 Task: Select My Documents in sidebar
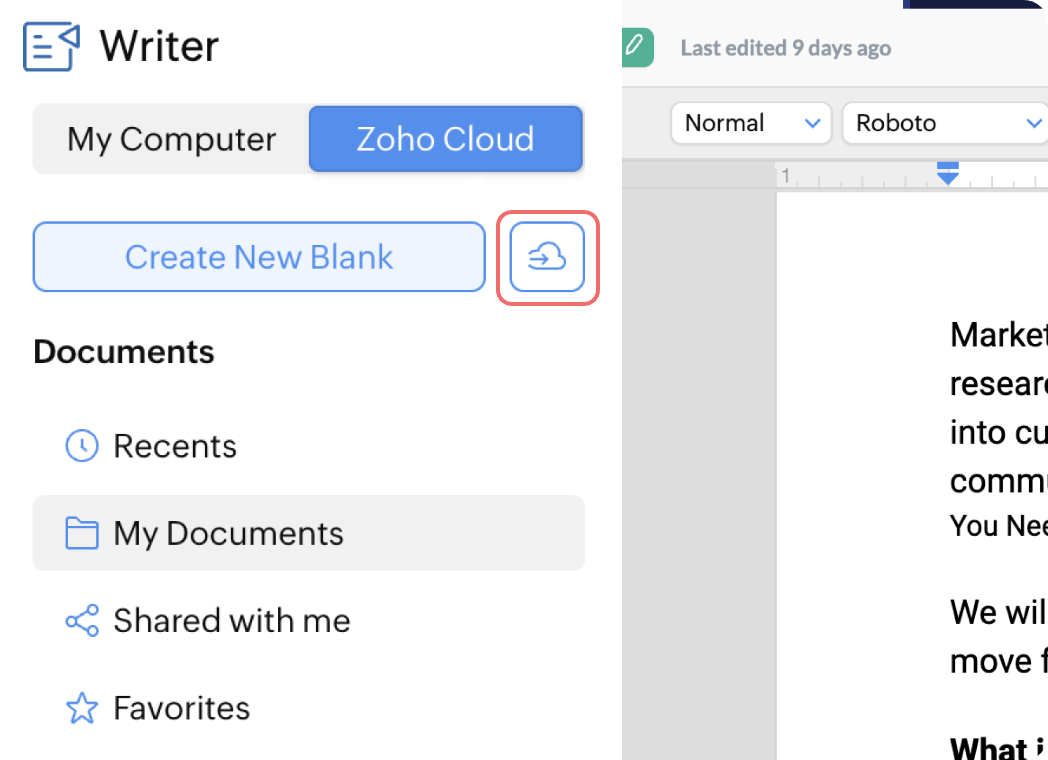pyautogui.click(x=228, y=533)
